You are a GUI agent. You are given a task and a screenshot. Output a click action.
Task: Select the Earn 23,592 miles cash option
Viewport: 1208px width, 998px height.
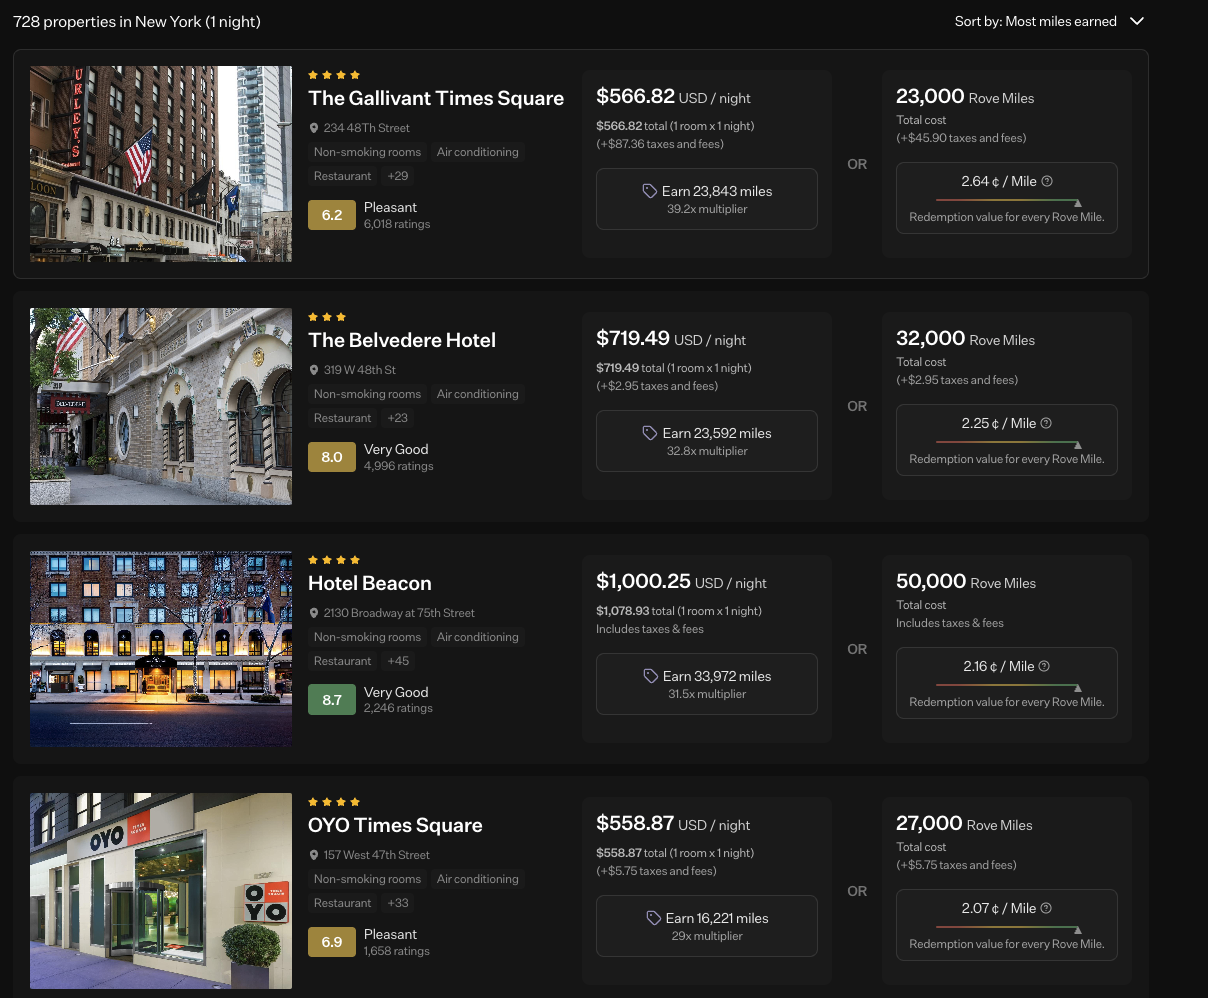point(706,441)
